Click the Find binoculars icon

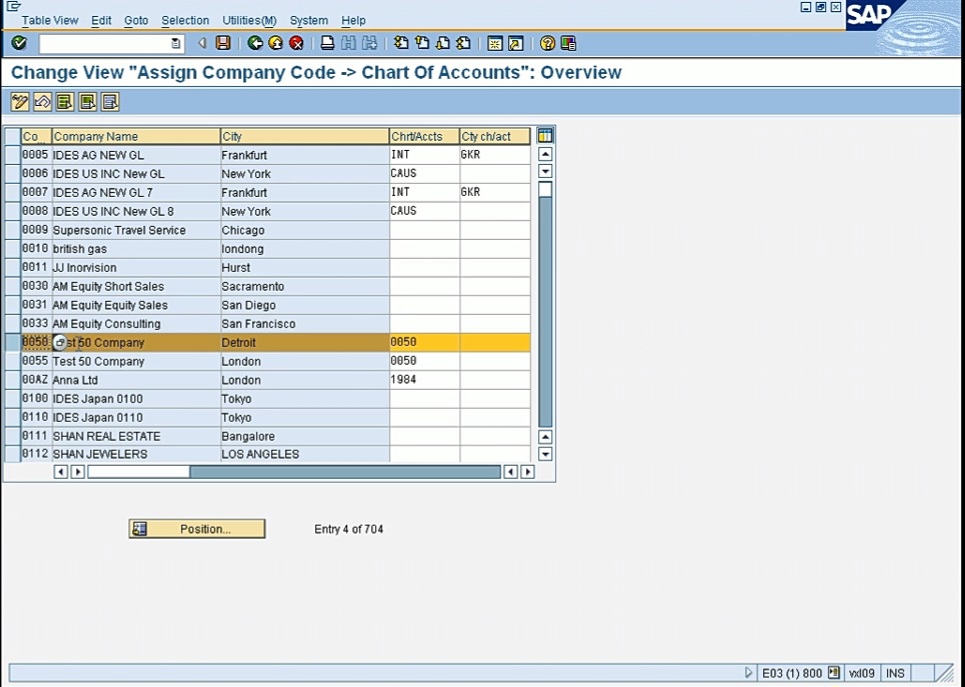pos(348,43)
